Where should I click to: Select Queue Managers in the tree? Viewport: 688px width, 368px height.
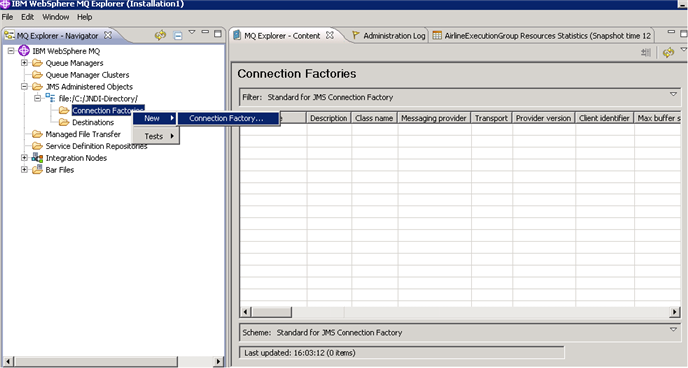(75, 63)
